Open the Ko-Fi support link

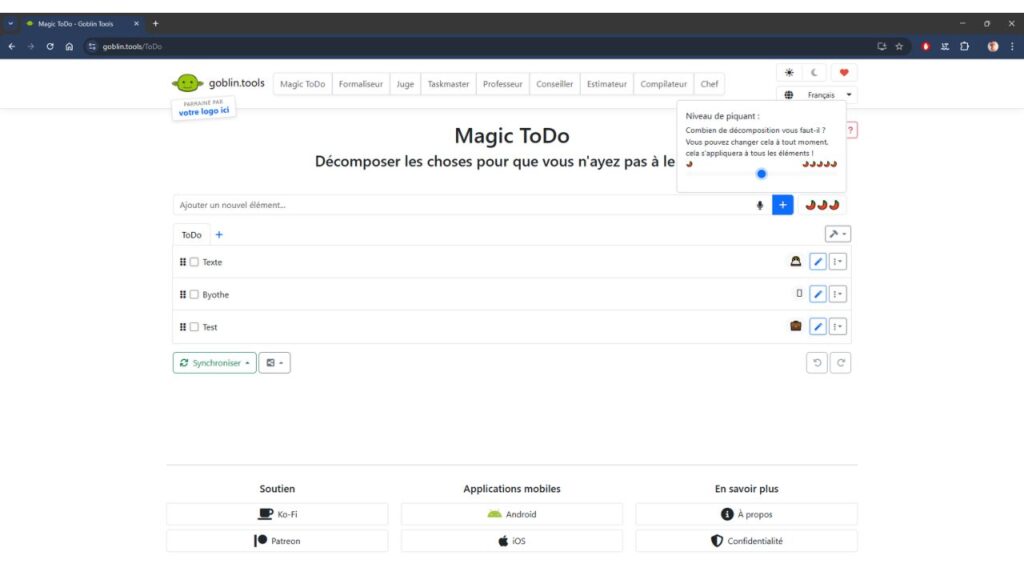click(x=277, y=514)
